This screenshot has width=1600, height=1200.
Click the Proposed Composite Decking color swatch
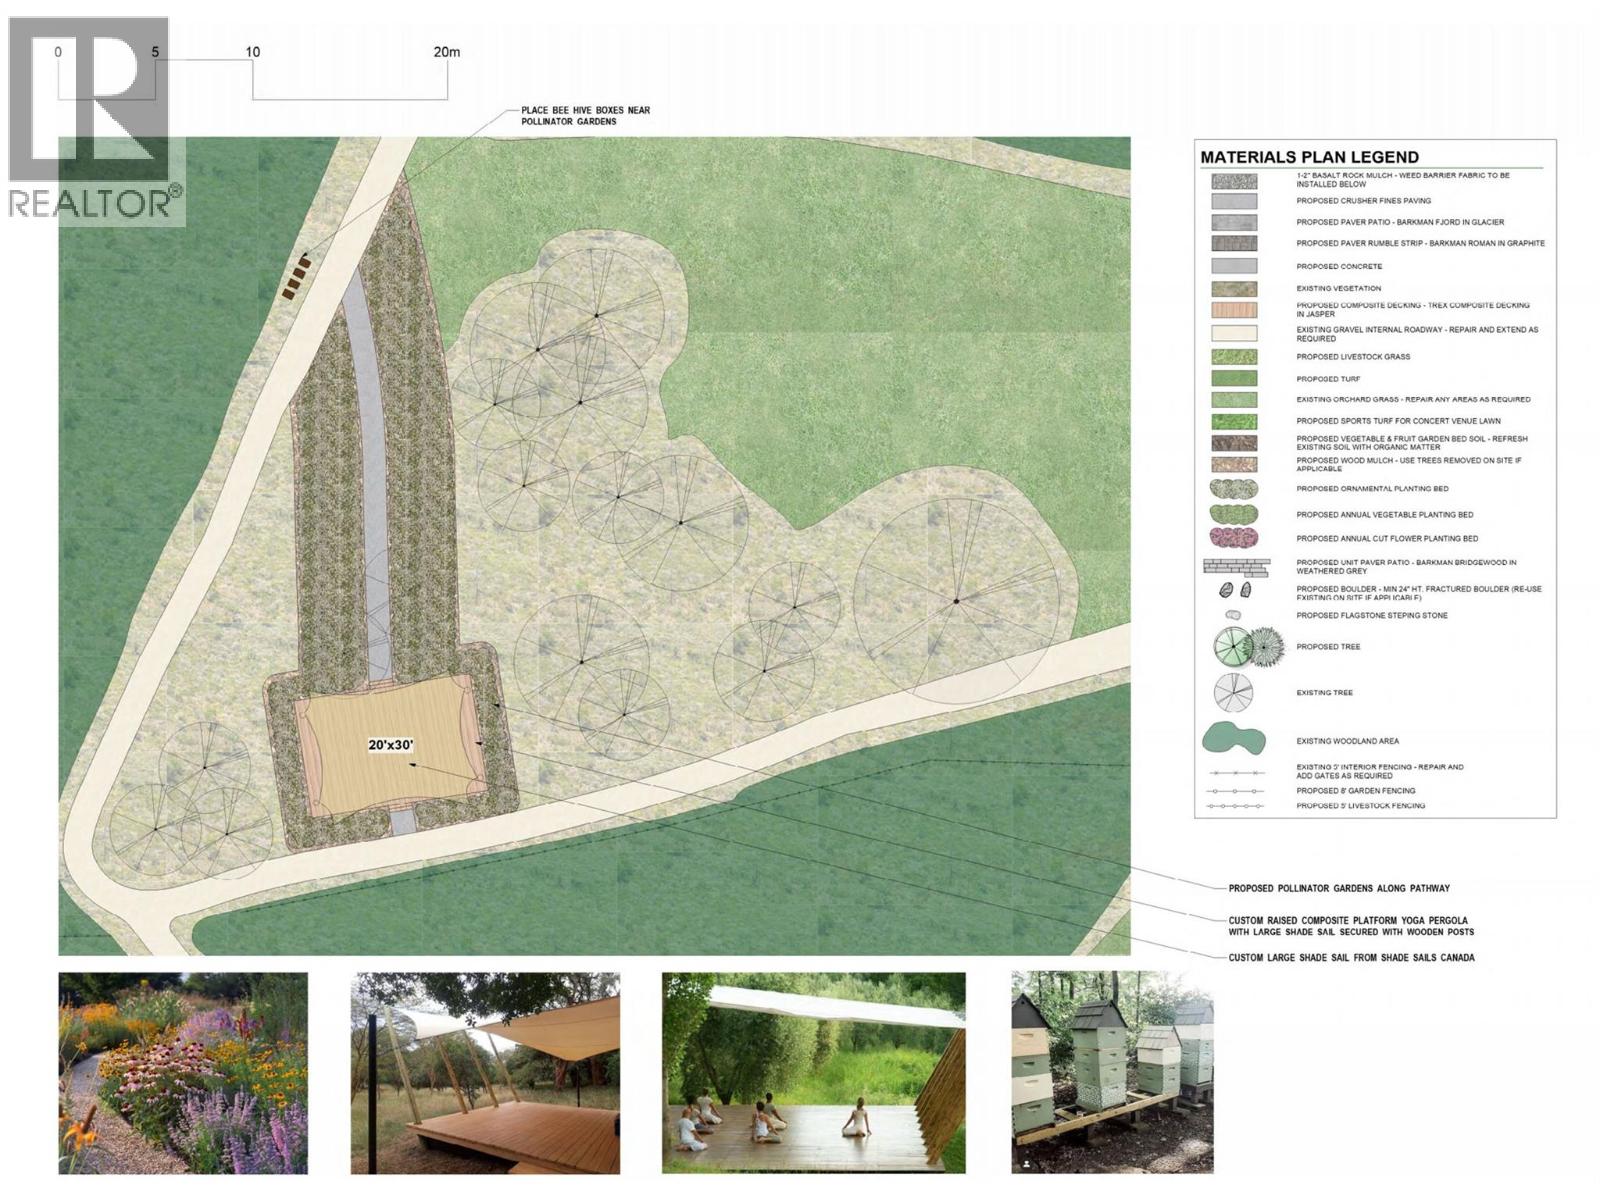[x=1234, y=310]
